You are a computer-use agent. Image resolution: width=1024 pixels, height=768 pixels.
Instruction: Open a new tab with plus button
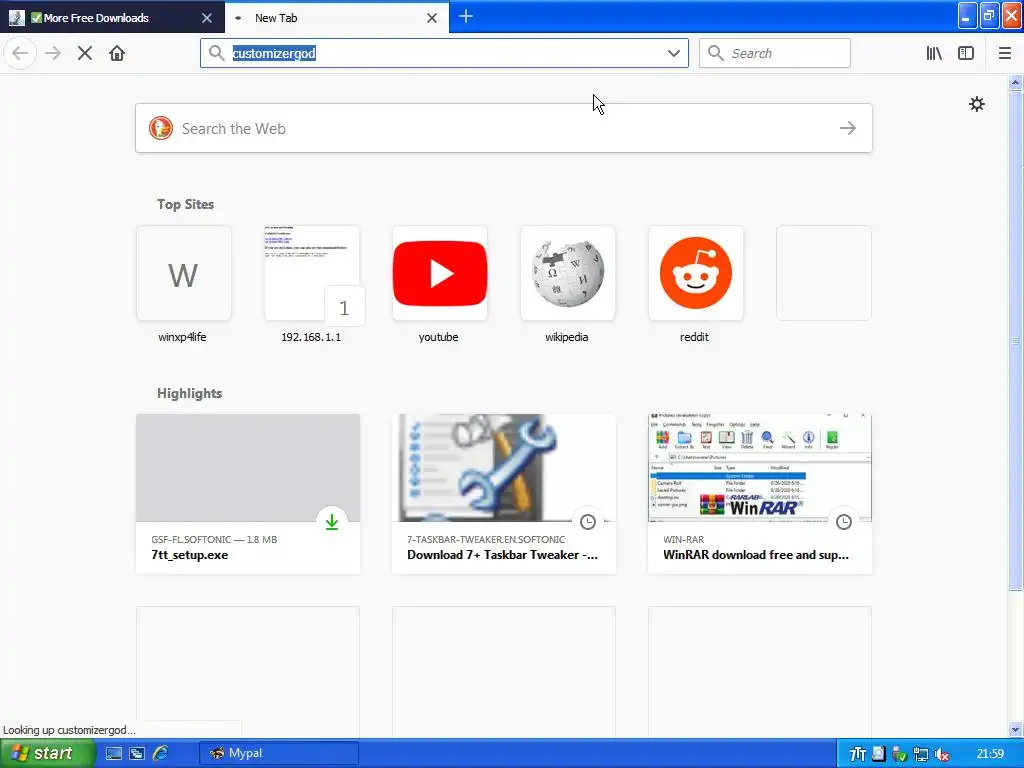(466, 17)
